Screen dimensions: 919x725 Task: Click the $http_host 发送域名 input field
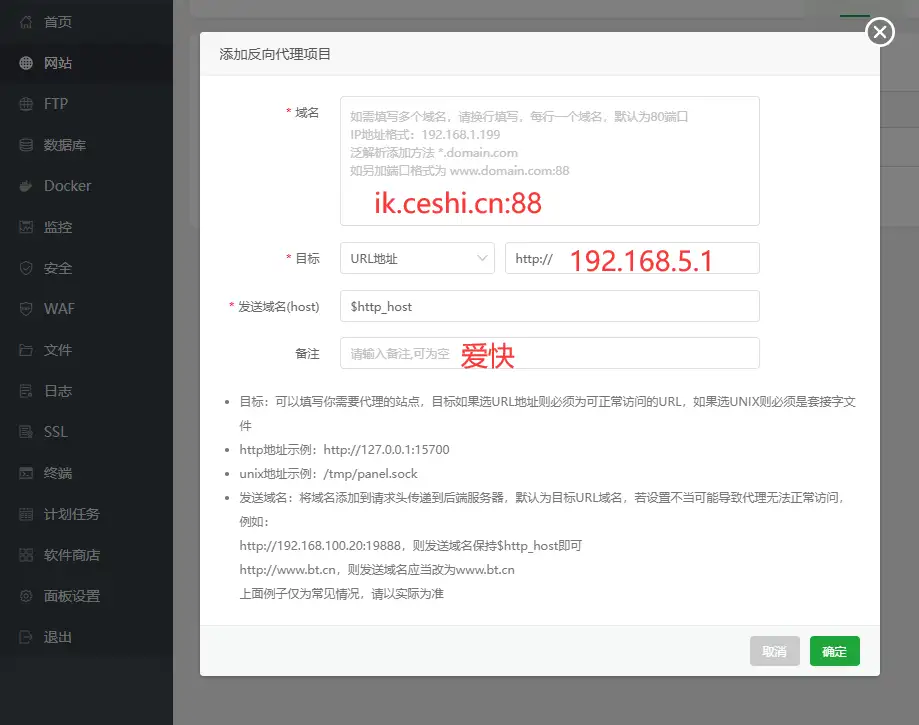(549, 307)
